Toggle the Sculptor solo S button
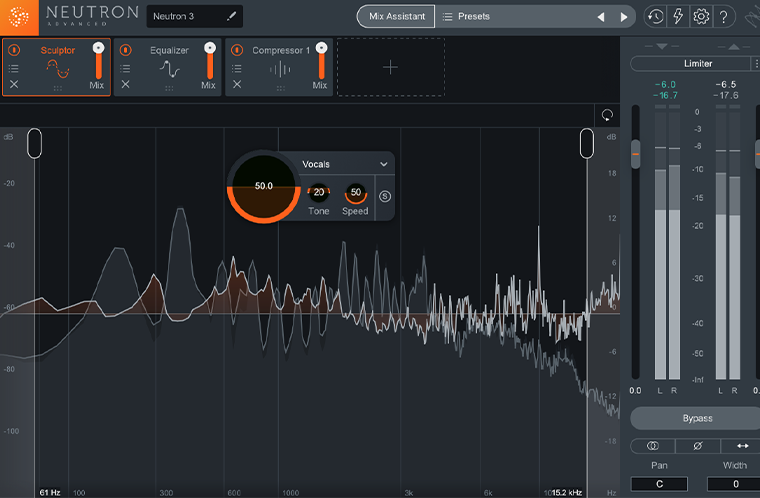 click(385, 195)
